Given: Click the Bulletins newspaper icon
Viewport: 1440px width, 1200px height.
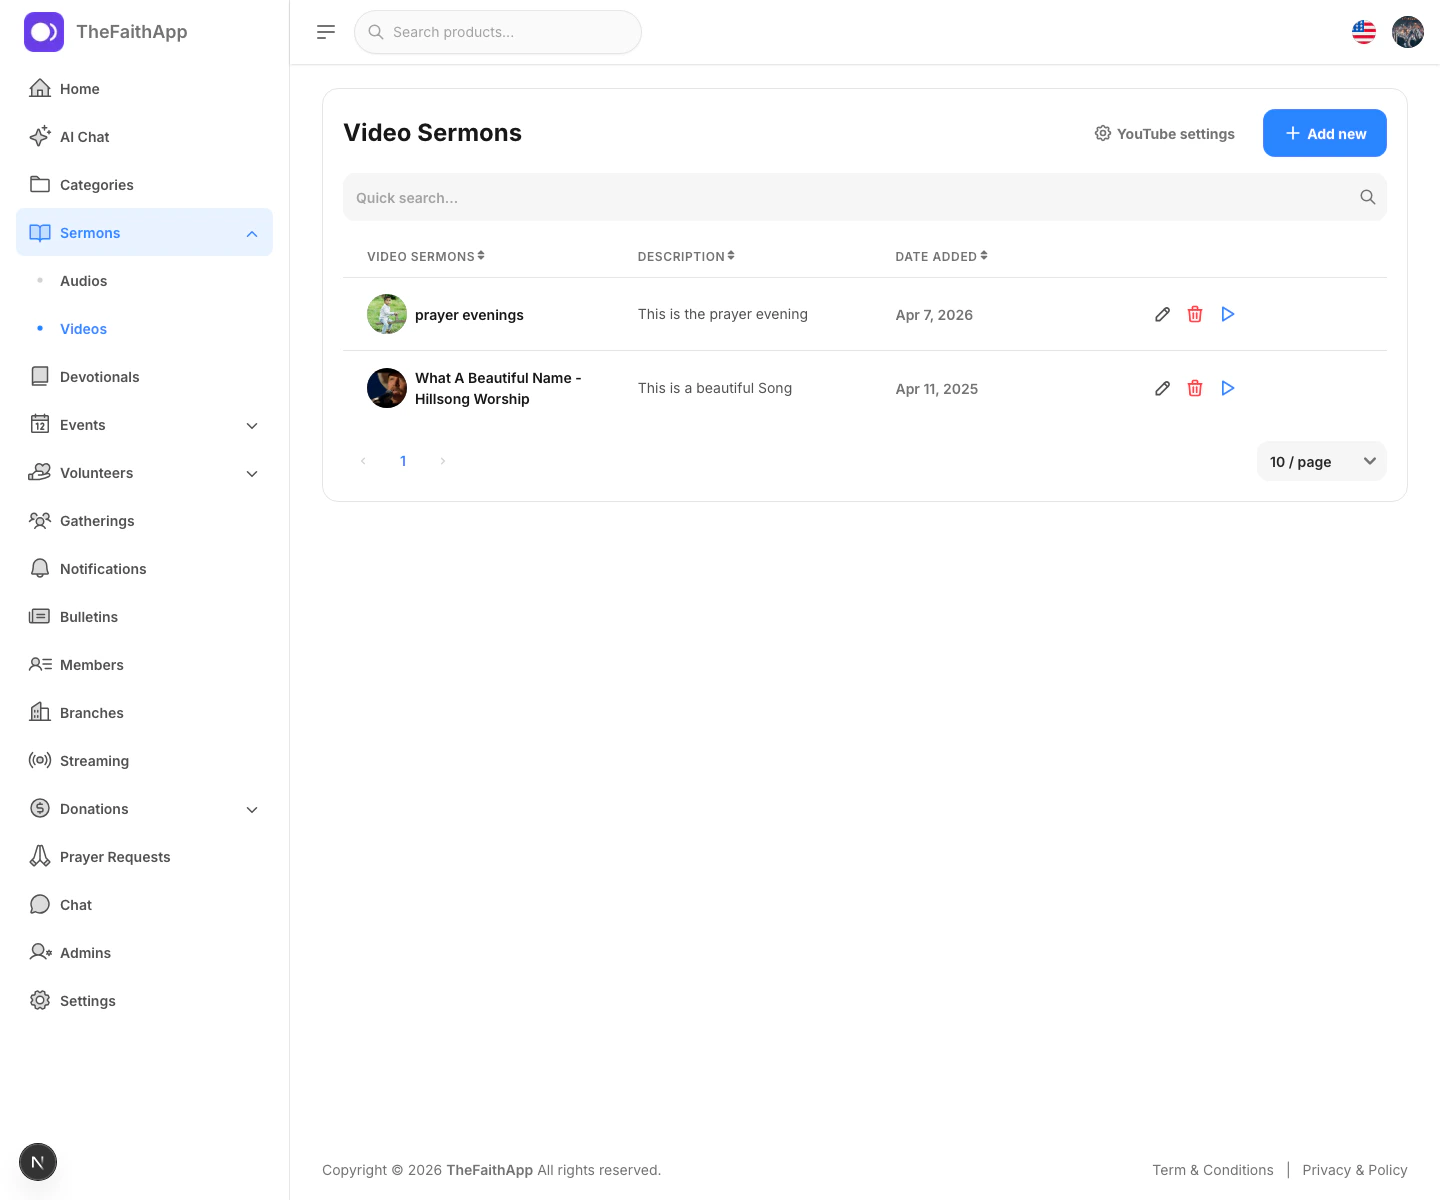Looking at the screenshot, I should (x=40, y=616).
